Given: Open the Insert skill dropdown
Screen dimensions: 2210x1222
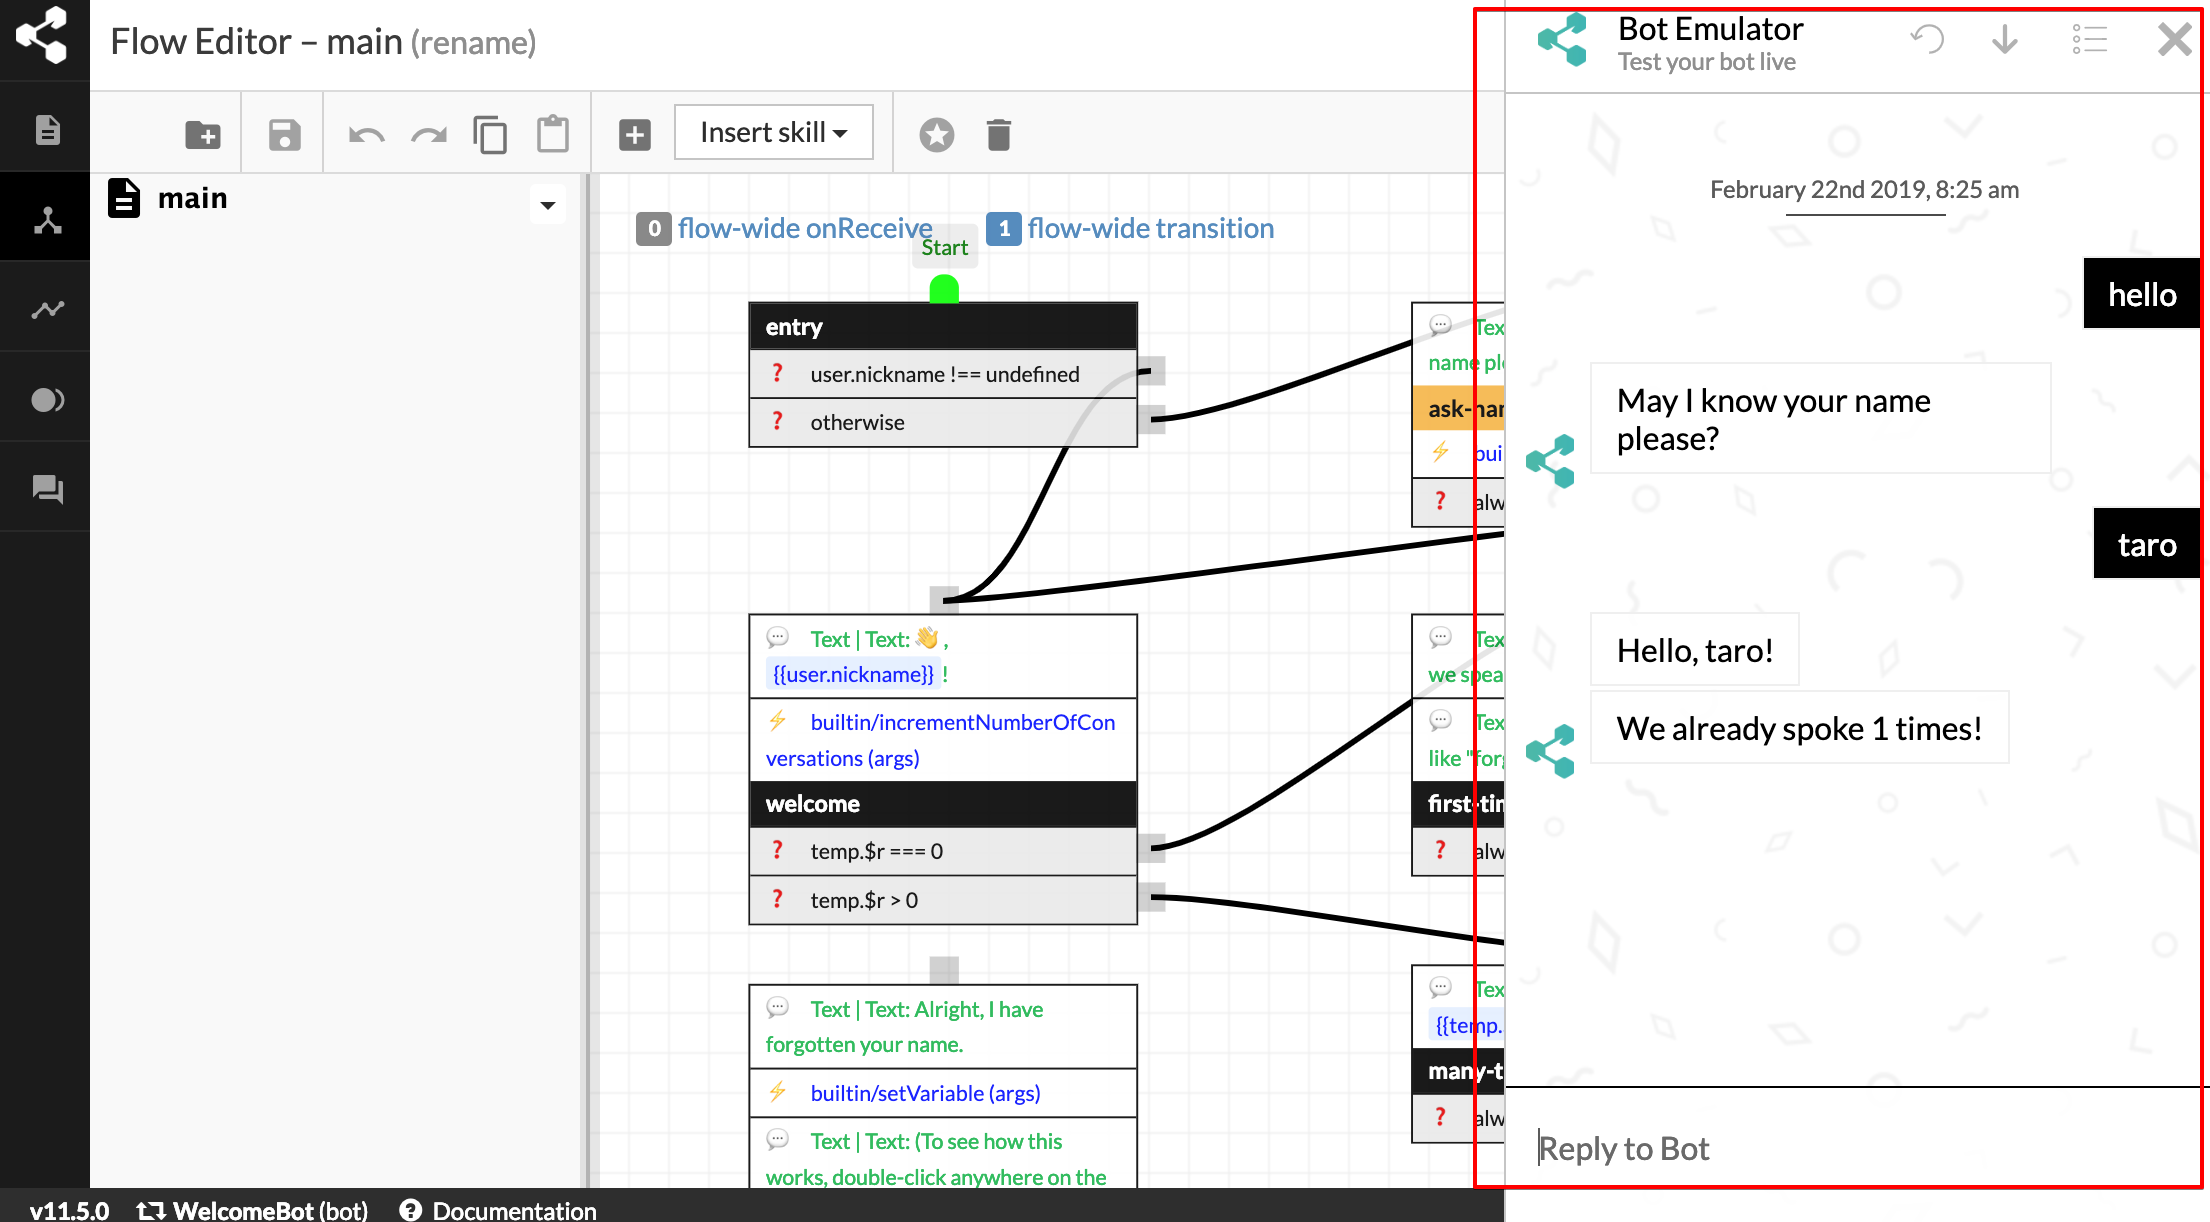Looking at the screenshot, I should pos(773,131).
